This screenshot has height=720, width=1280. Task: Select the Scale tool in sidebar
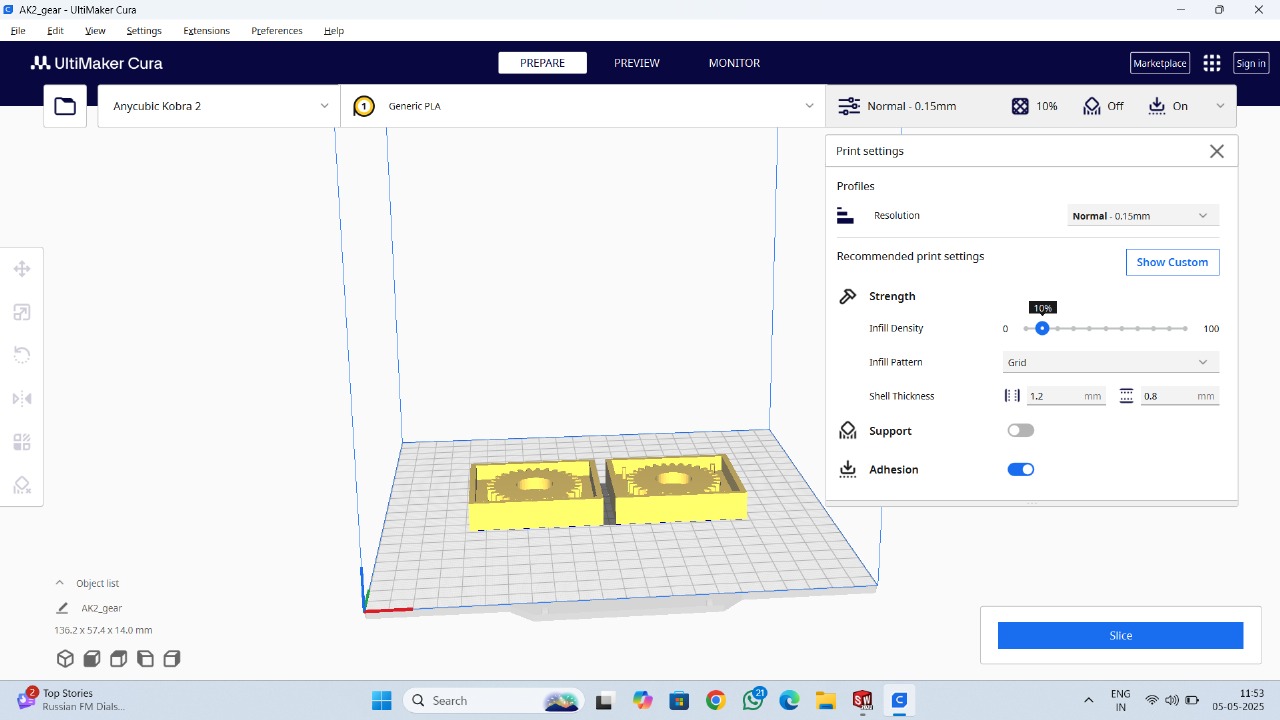click(22, 312)
